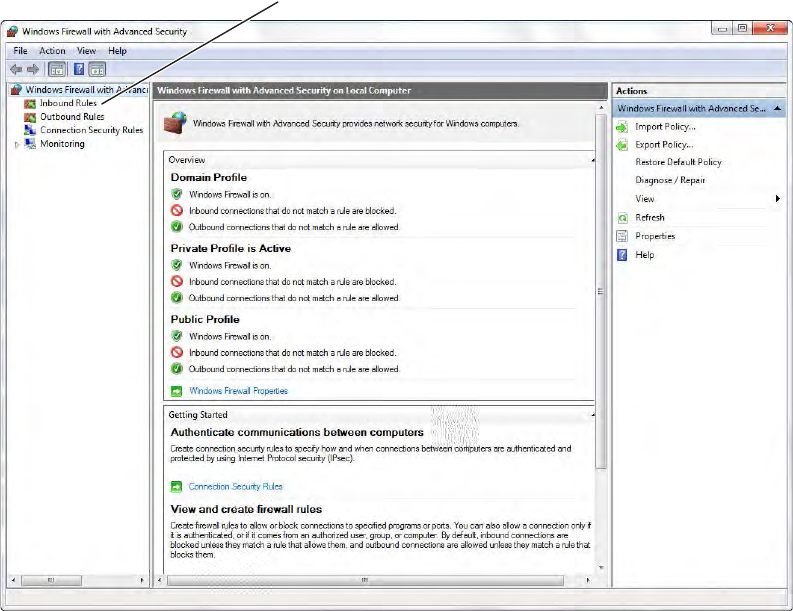Click the Private Profile is Active heading
Viewport: 793px width, 611px height.
click(x=231, y=248)
